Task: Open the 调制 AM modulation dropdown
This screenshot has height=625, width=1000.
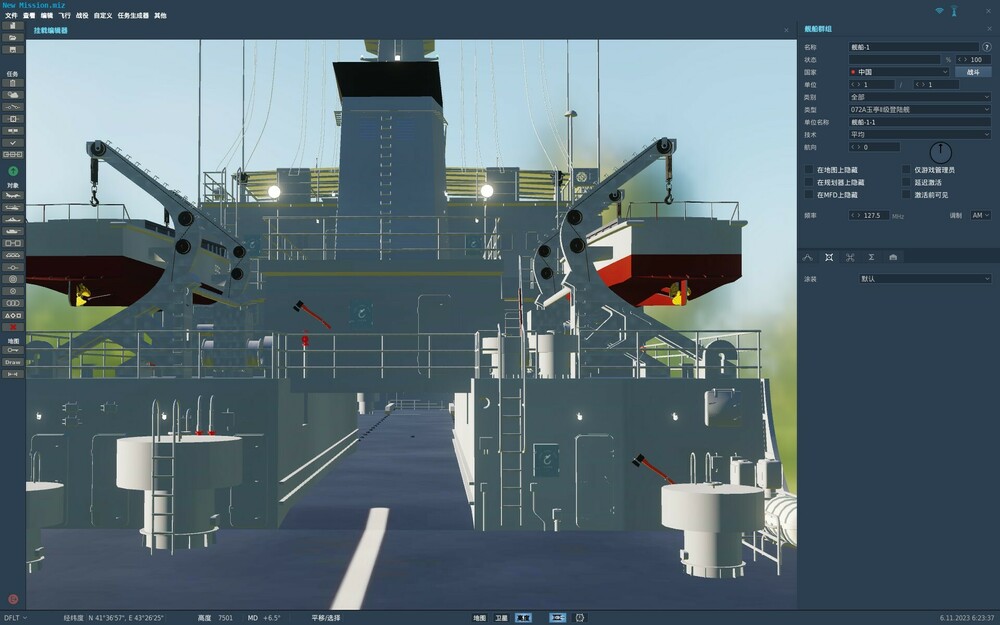Action: click(x=980, y=216)
